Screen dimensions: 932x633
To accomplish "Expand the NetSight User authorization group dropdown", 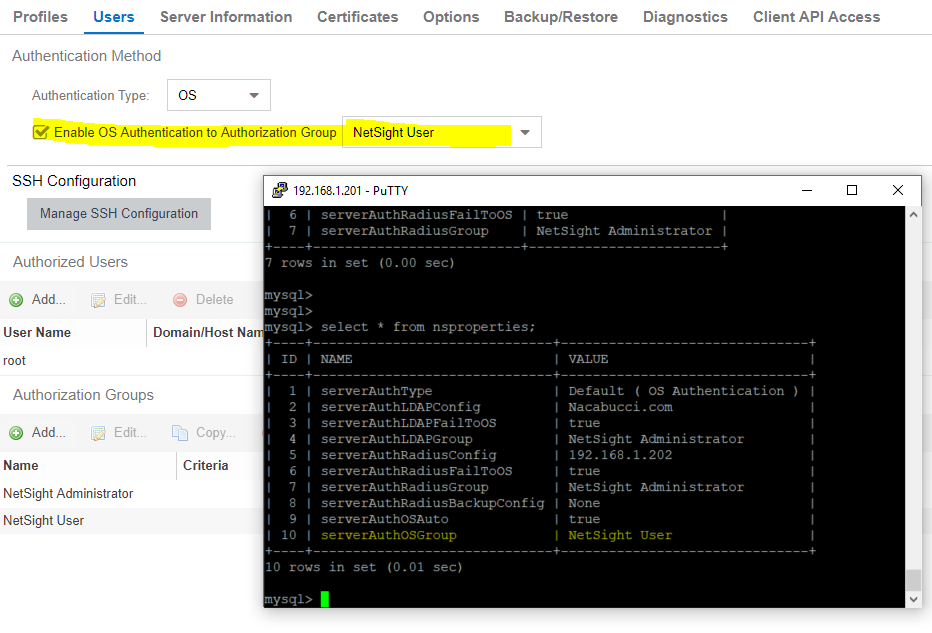I will 525,133.
